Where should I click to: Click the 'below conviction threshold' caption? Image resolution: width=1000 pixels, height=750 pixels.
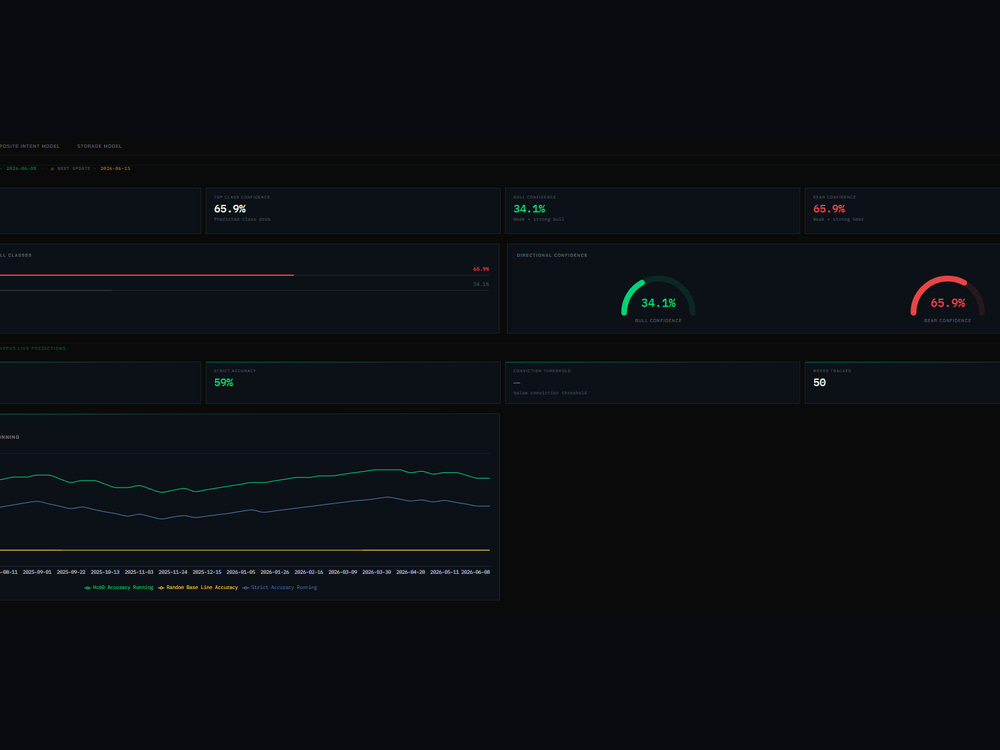550,393
